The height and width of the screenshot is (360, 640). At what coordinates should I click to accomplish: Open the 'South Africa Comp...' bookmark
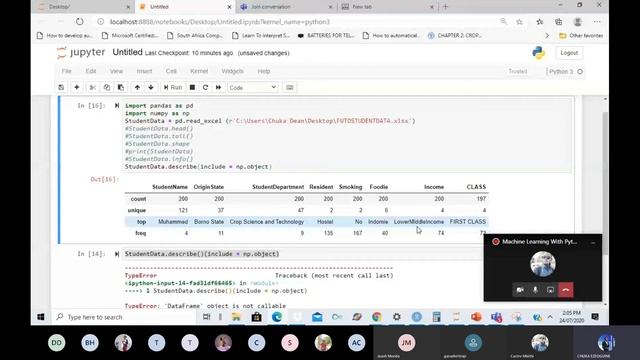[x=195, y=36]
